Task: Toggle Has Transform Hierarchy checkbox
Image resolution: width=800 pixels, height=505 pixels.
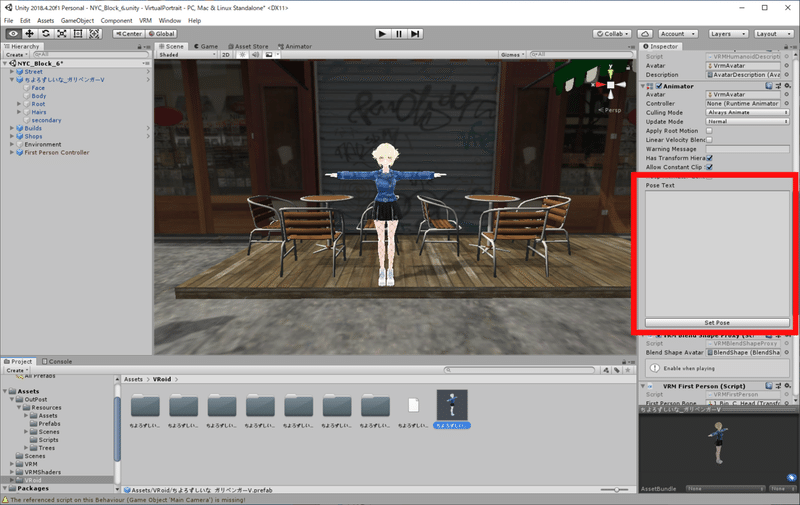Action: pos(709,158)
